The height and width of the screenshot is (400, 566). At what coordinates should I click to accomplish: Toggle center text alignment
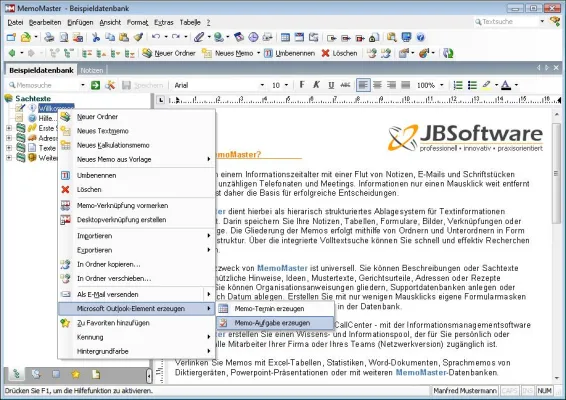[377, 85]
